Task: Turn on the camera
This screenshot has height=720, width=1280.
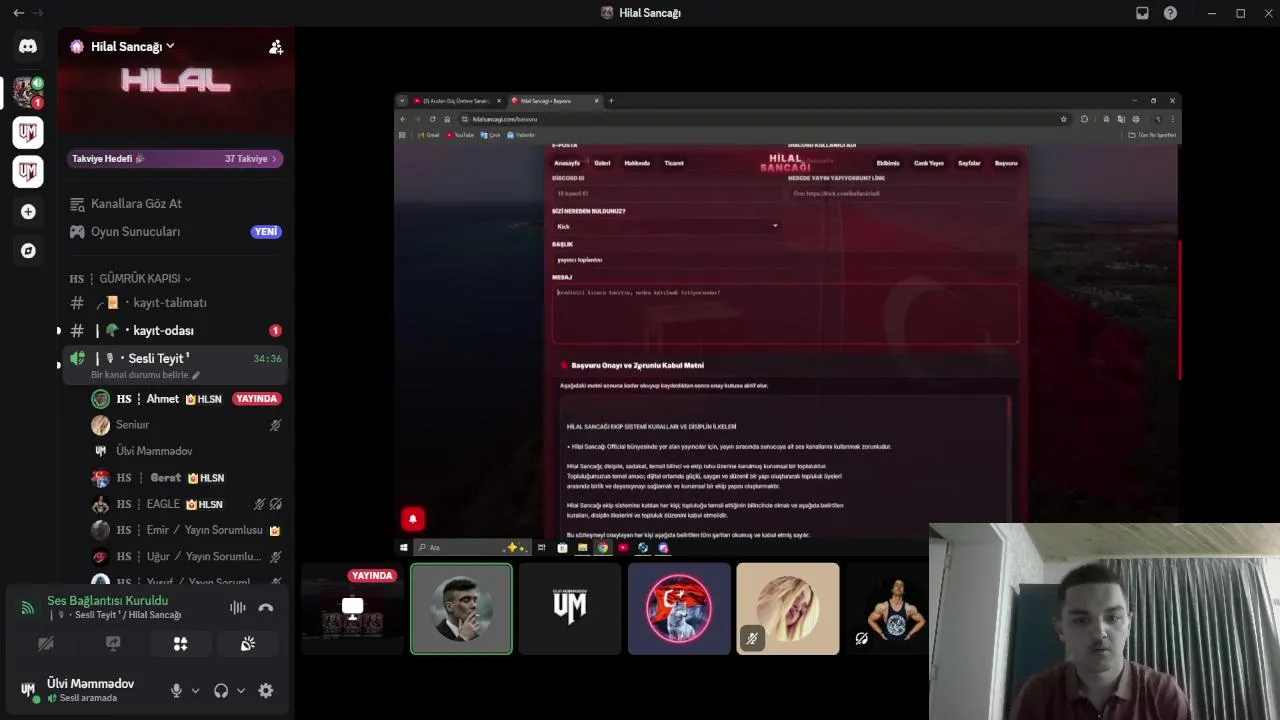Action: [45, 644]
